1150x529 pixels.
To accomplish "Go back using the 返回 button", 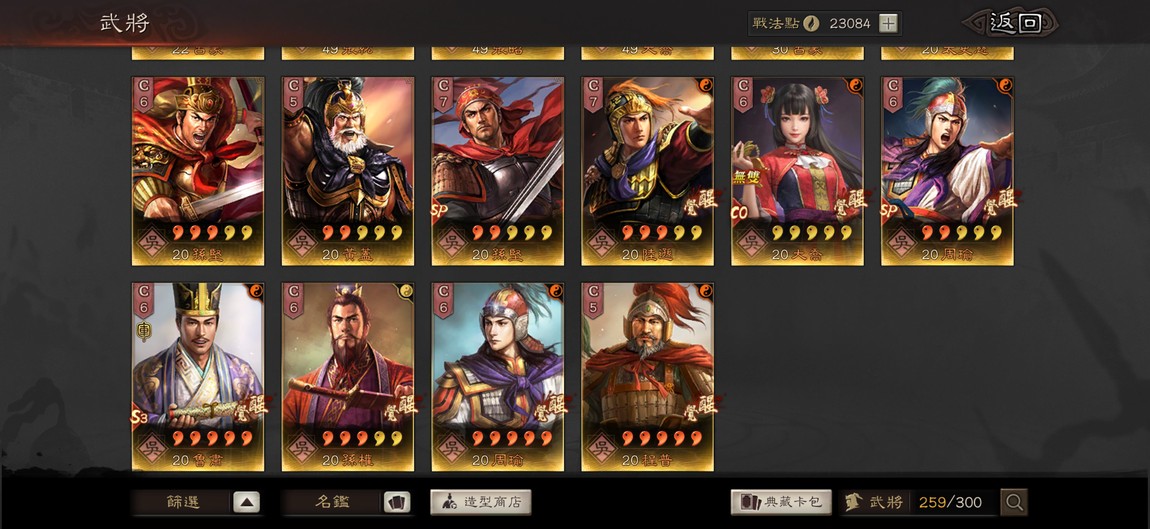I will point(1014,23).
